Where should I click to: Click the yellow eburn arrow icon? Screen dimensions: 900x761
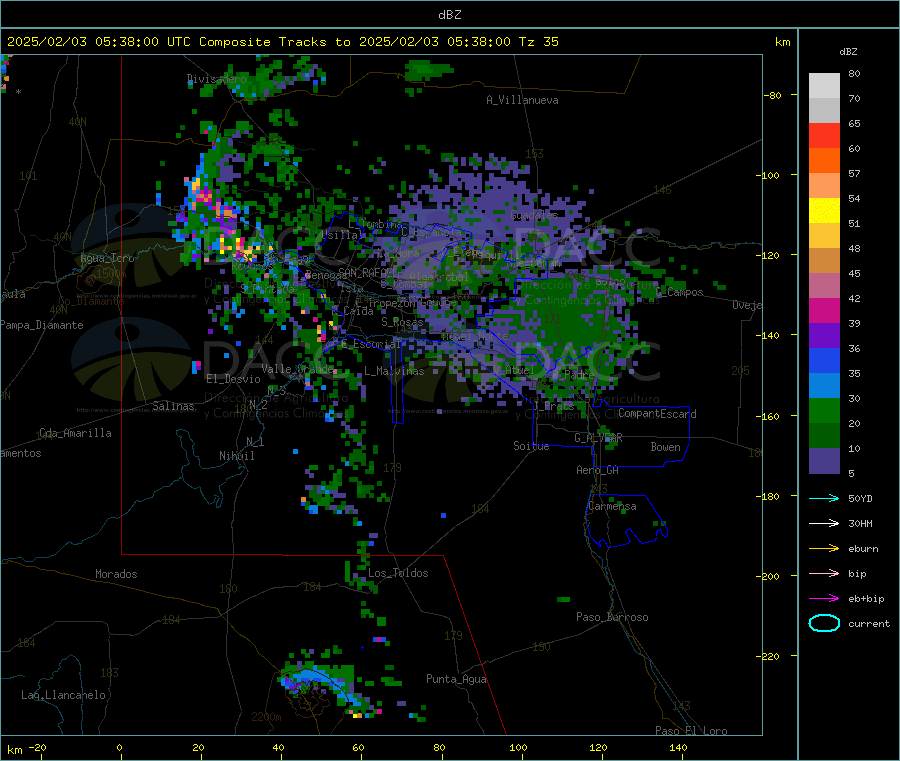tap(824, 548)
